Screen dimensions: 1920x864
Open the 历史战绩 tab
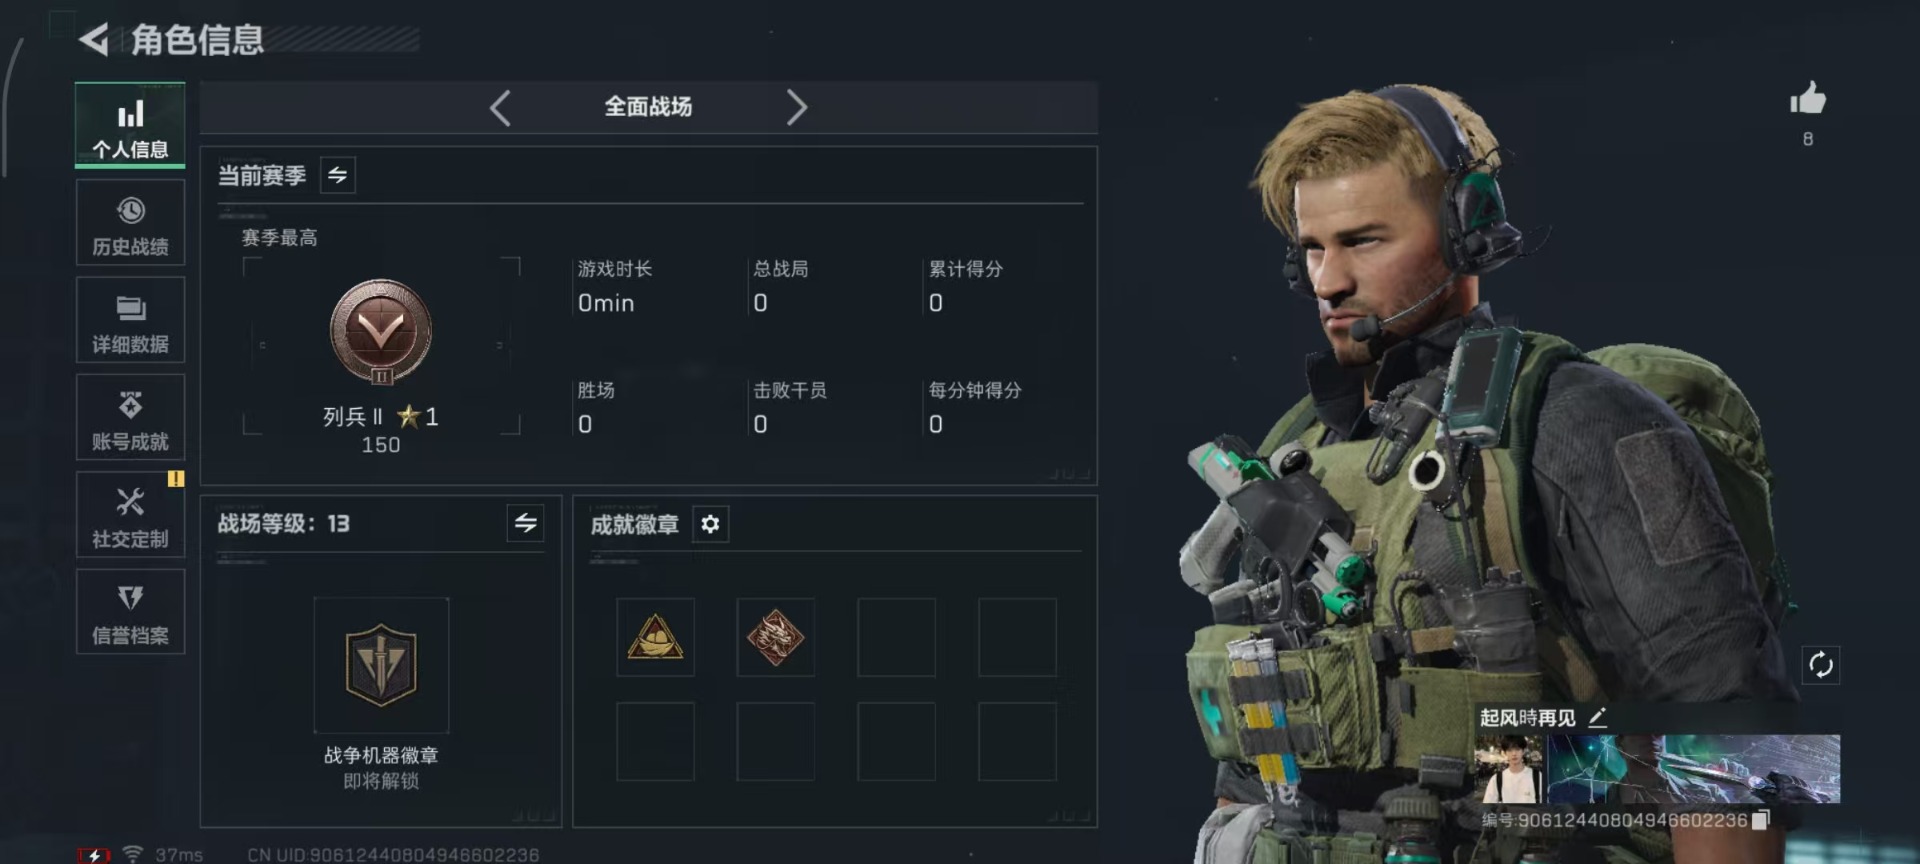130,223
